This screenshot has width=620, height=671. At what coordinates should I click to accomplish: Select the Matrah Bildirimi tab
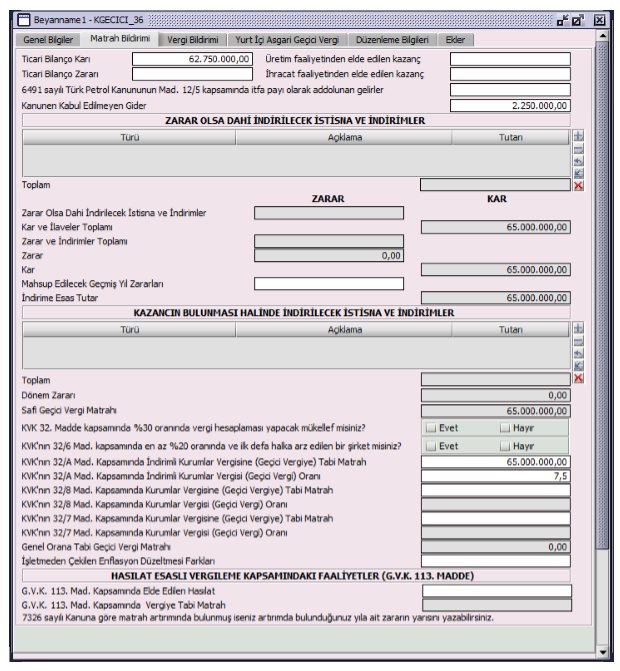click(x=120, y=39)
